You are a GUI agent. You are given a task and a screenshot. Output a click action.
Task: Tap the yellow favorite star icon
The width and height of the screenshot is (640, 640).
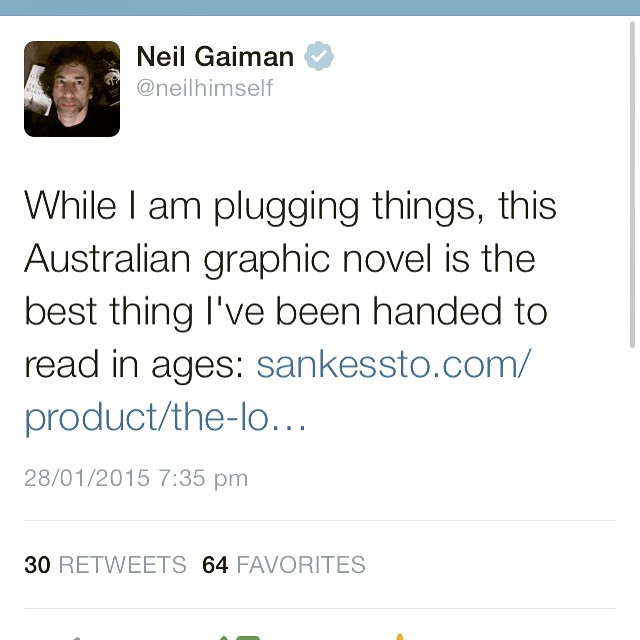[399, 636]
